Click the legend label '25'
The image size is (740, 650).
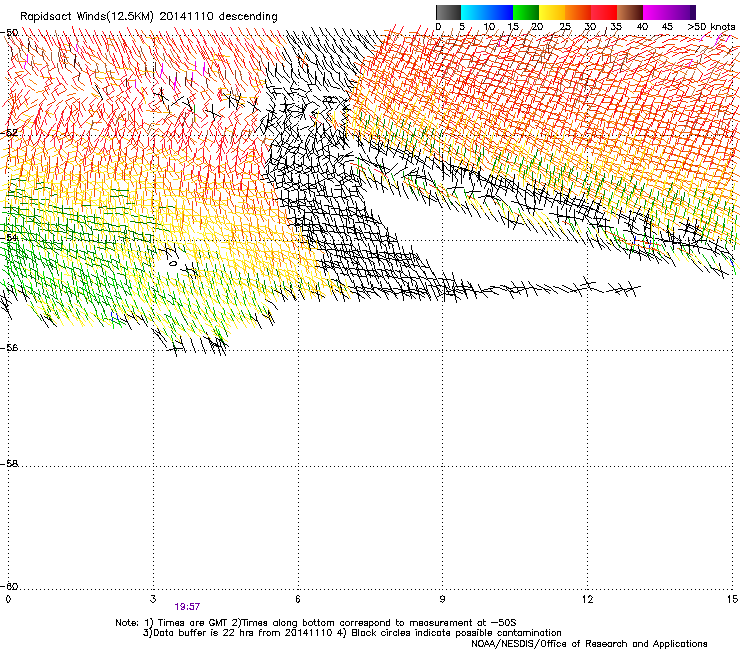click(565, 27)
